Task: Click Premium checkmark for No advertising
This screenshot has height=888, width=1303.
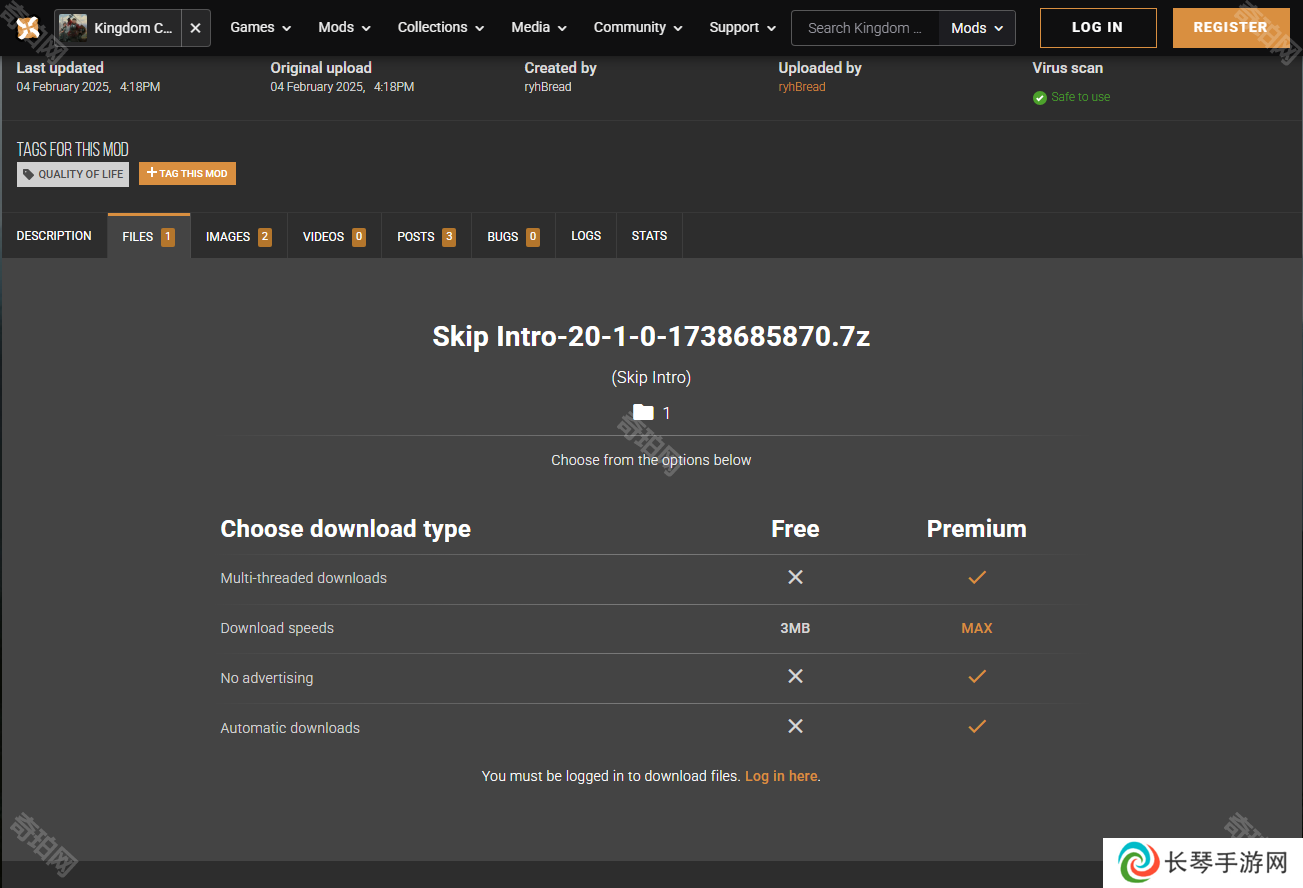Action: coord(977,676)
